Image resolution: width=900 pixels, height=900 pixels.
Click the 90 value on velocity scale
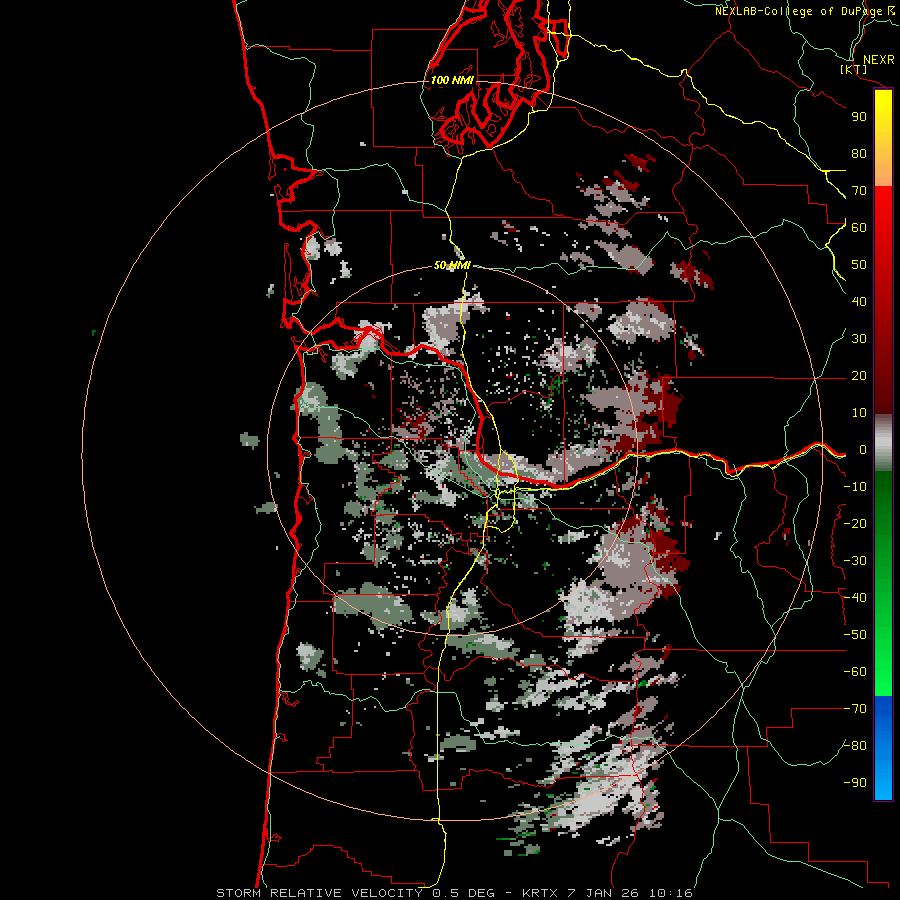pos(859,117)
